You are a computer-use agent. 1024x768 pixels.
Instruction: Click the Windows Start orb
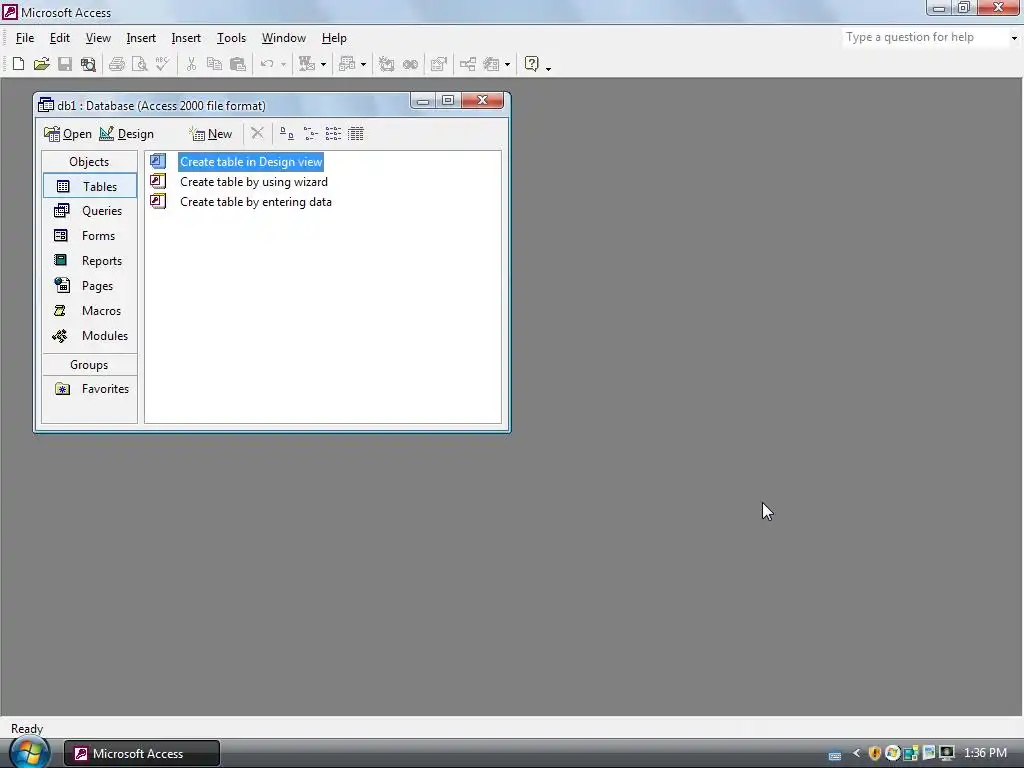coord(29,752)
